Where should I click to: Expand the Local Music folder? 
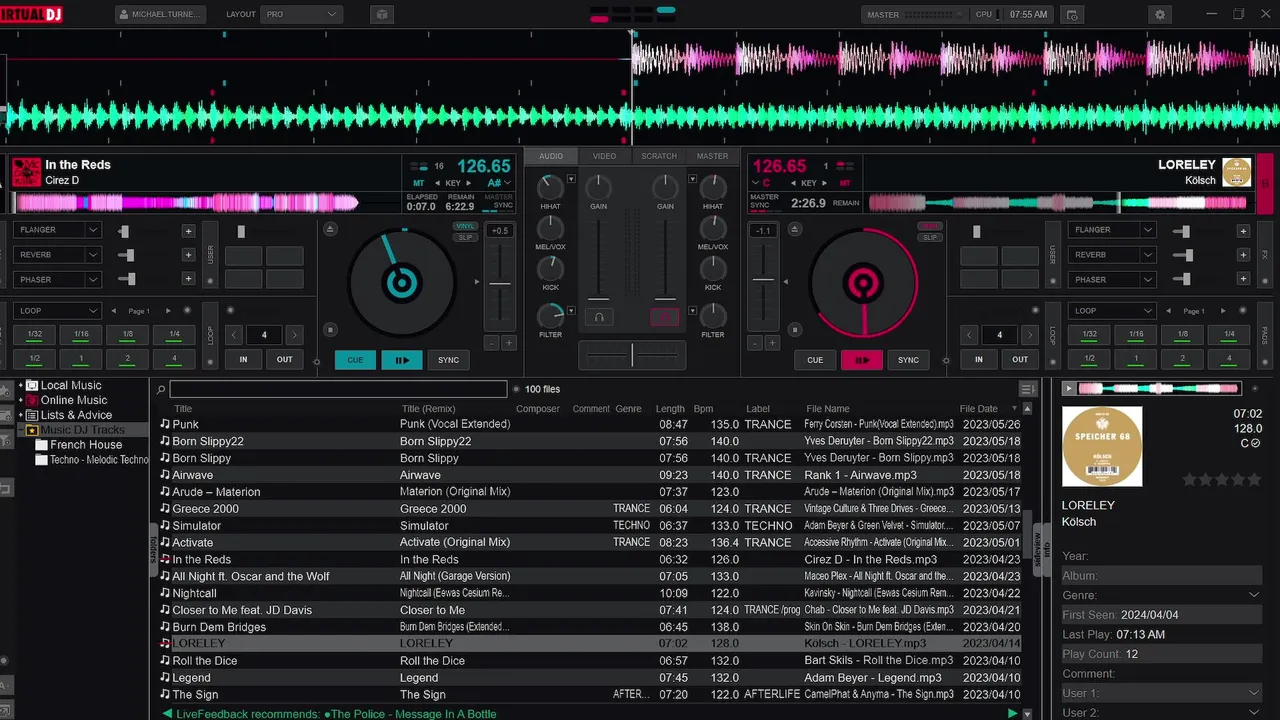(21, 385)
